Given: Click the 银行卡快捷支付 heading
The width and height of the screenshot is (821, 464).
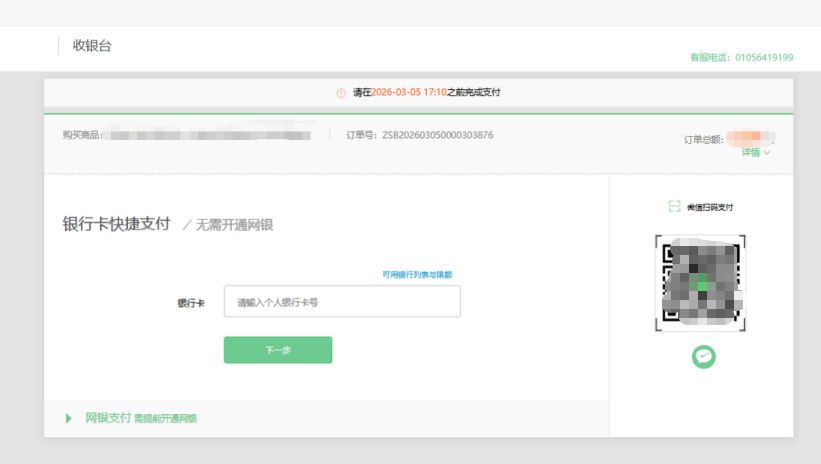Looking at the screenshot, I should 116,224.
